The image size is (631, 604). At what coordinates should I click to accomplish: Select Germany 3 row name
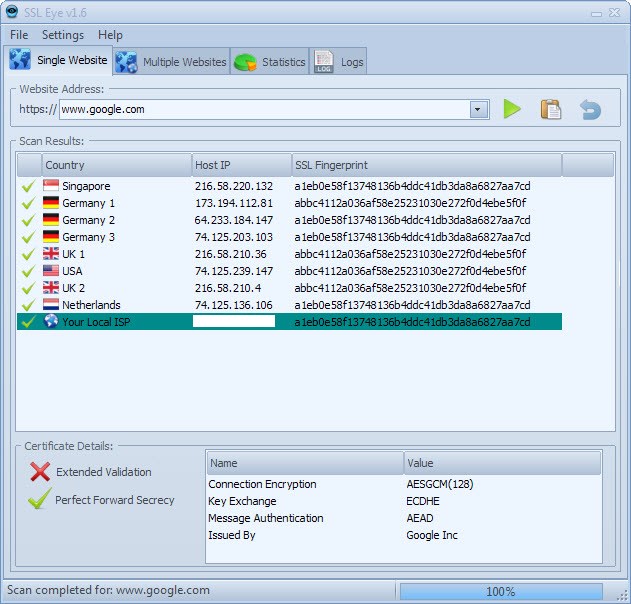(x=88, y=237)
